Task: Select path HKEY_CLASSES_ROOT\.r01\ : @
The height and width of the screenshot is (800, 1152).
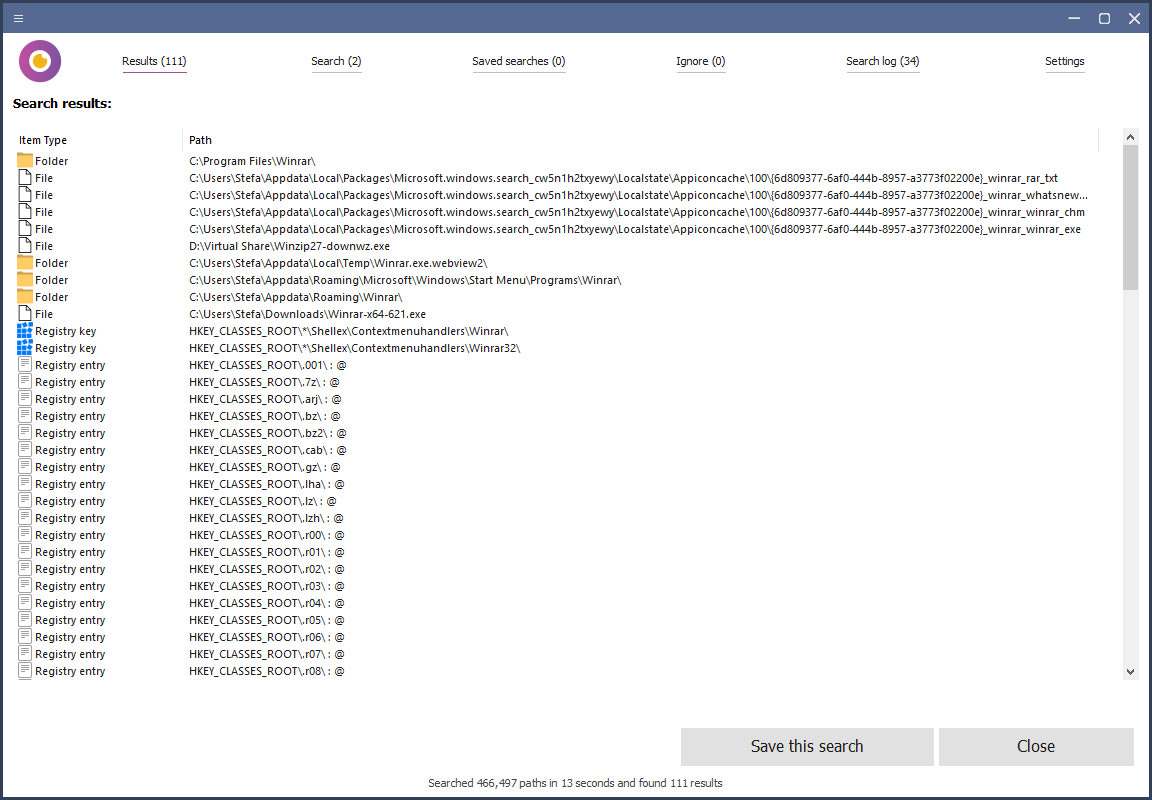Action: 267,552
